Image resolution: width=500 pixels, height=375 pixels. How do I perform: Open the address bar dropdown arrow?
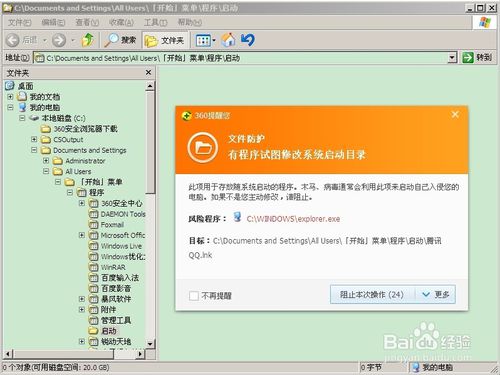click(x=452, y=58)
